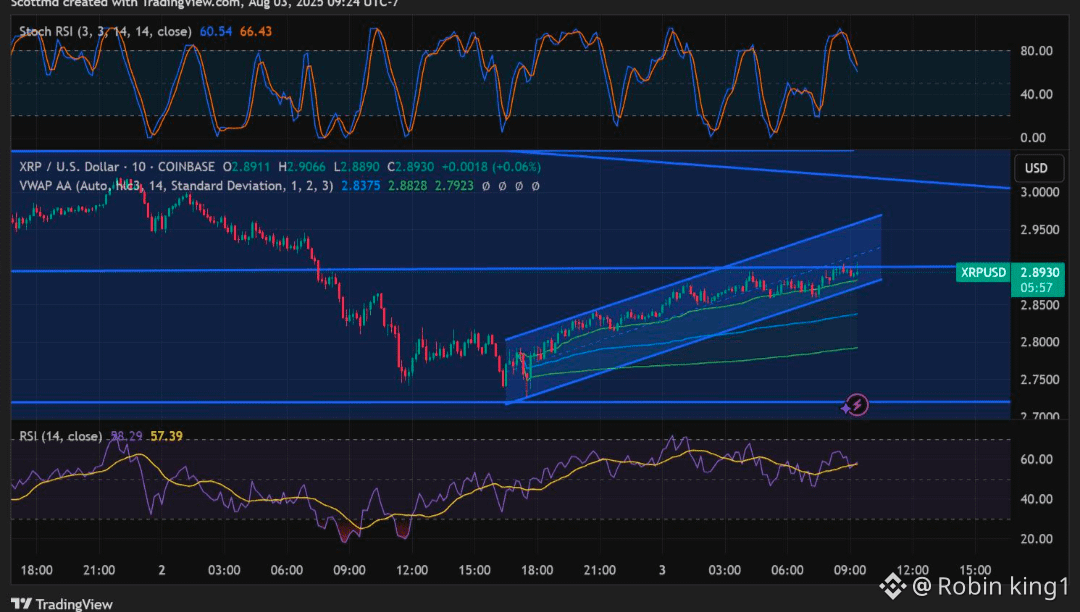
Task: Click the TradingView logo at bottom left
Action: tap(61, 604)
